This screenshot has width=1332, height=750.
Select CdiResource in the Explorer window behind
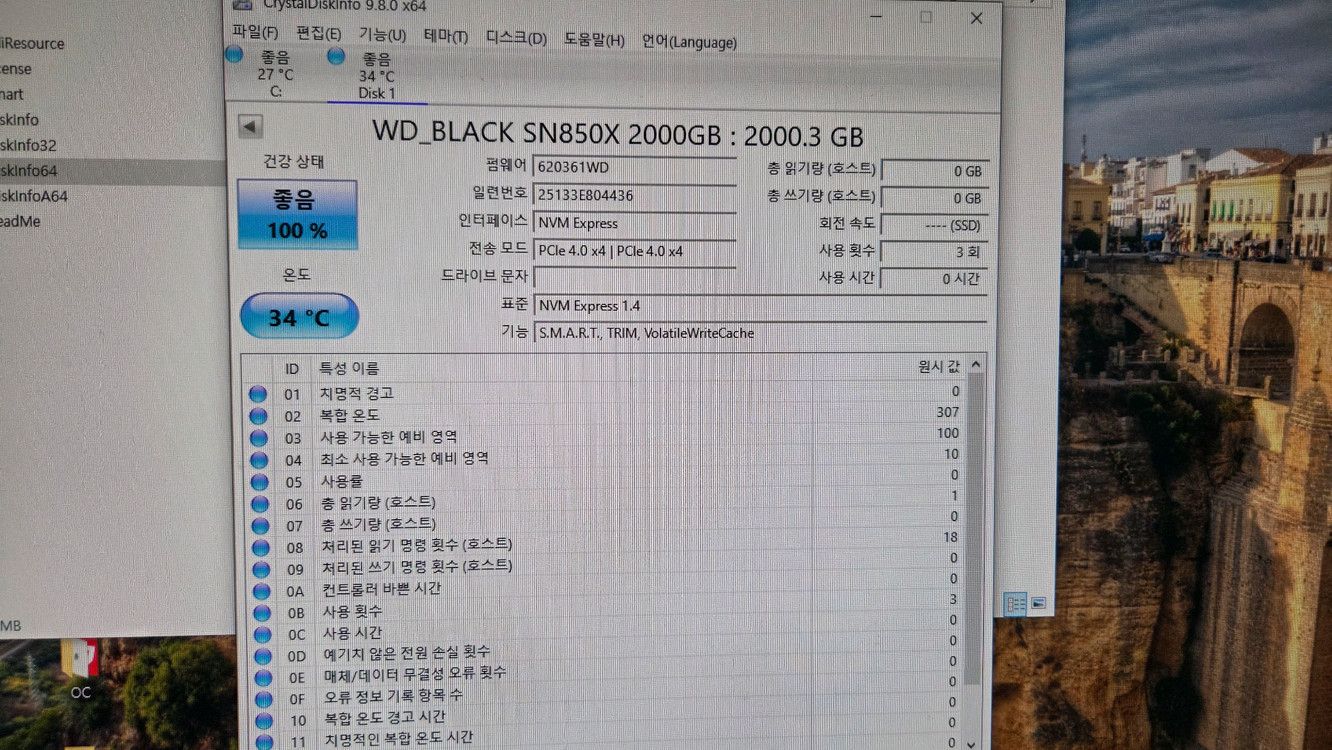(x=32, y=43)
